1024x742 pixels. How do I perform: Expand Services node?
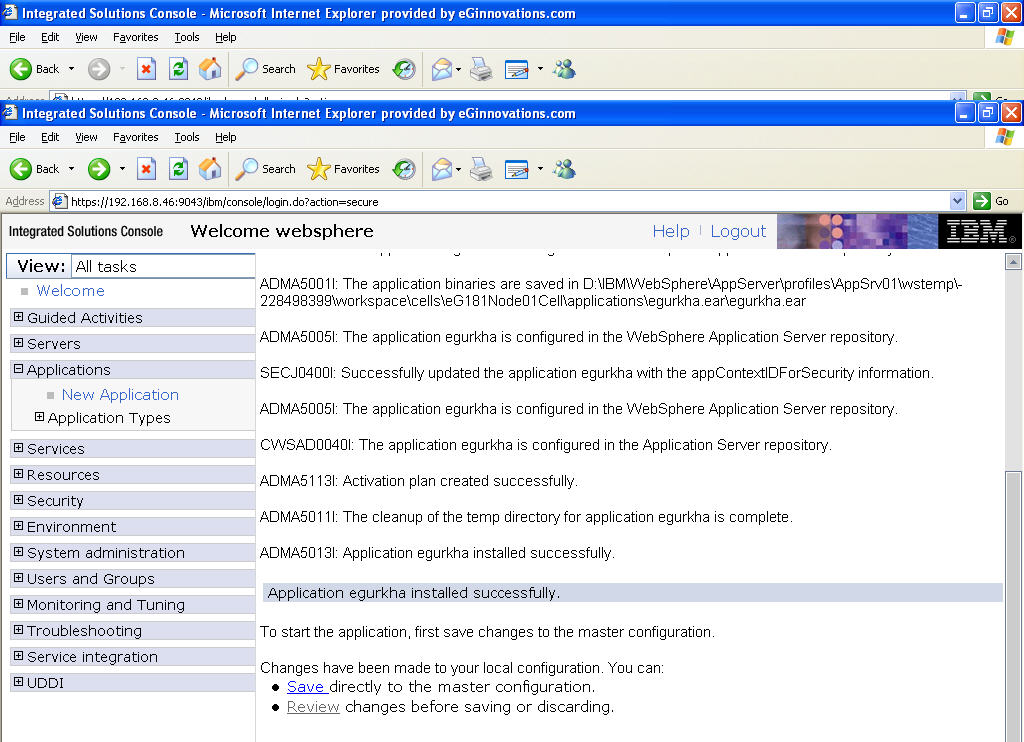[18, 448]
